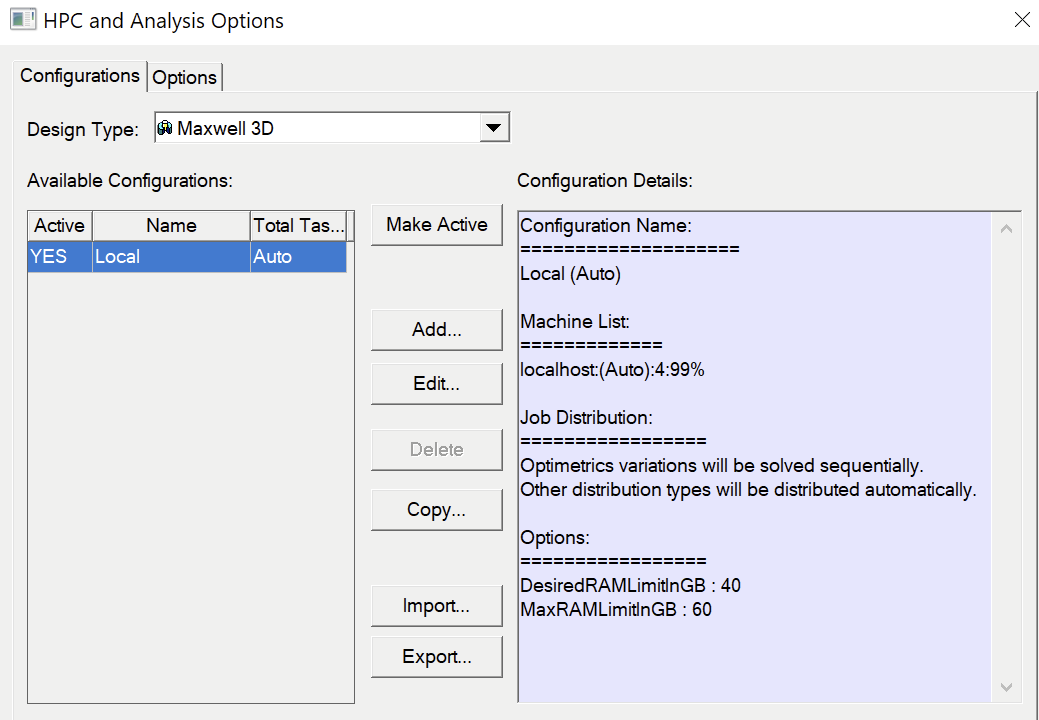Click the 'Configuration Name:' heading in details

[x=606, y=226]
